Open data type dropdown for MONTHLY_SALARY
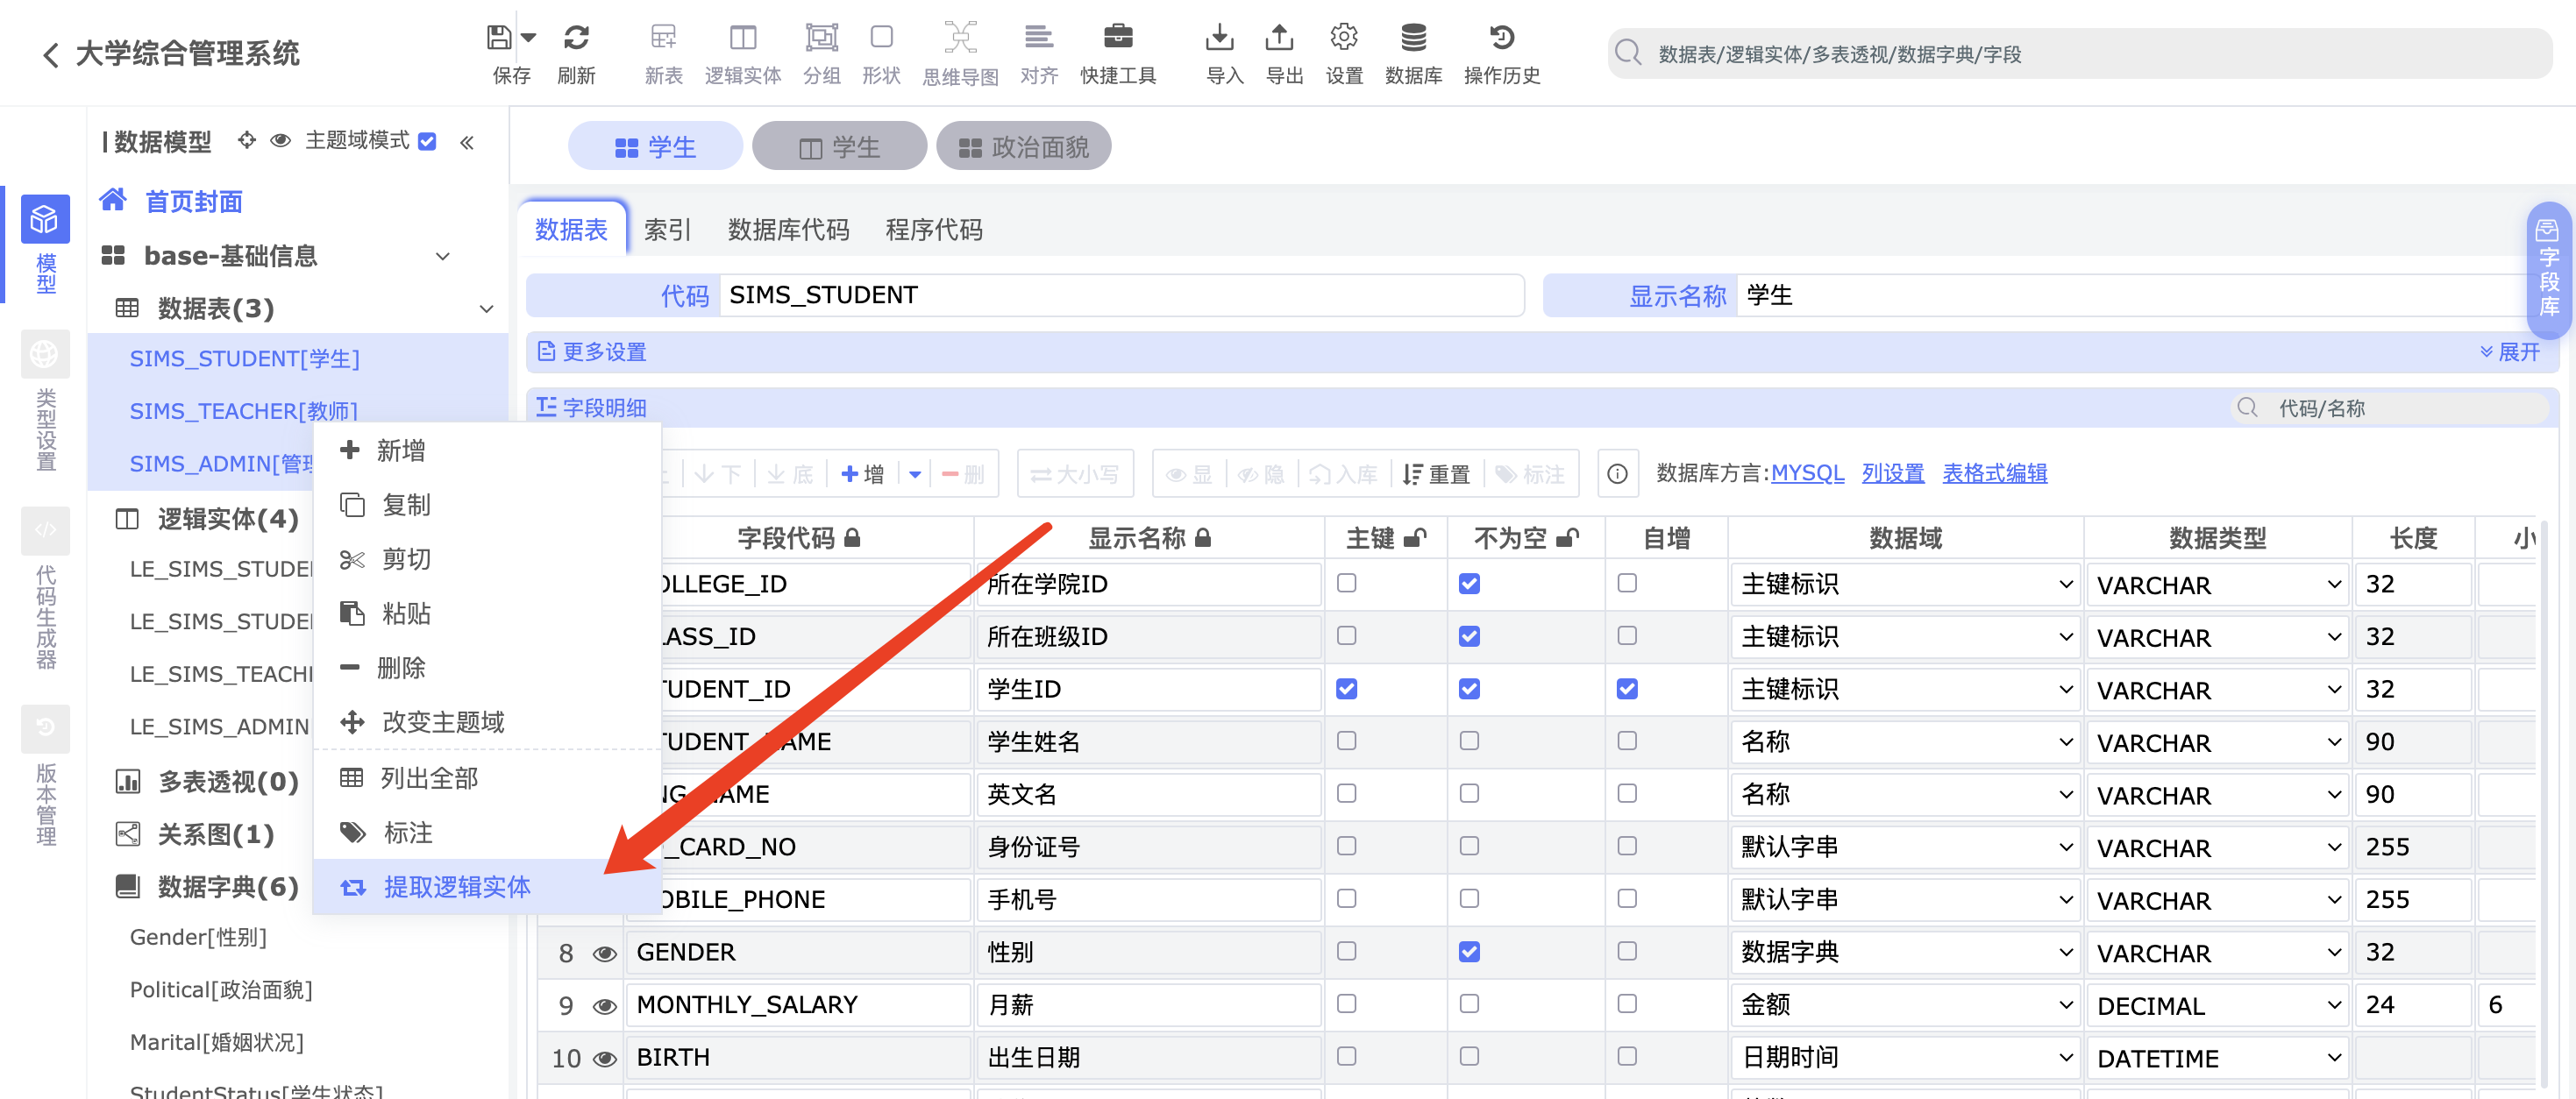The image size is (2576, 1099). tap(2218, 1005)
